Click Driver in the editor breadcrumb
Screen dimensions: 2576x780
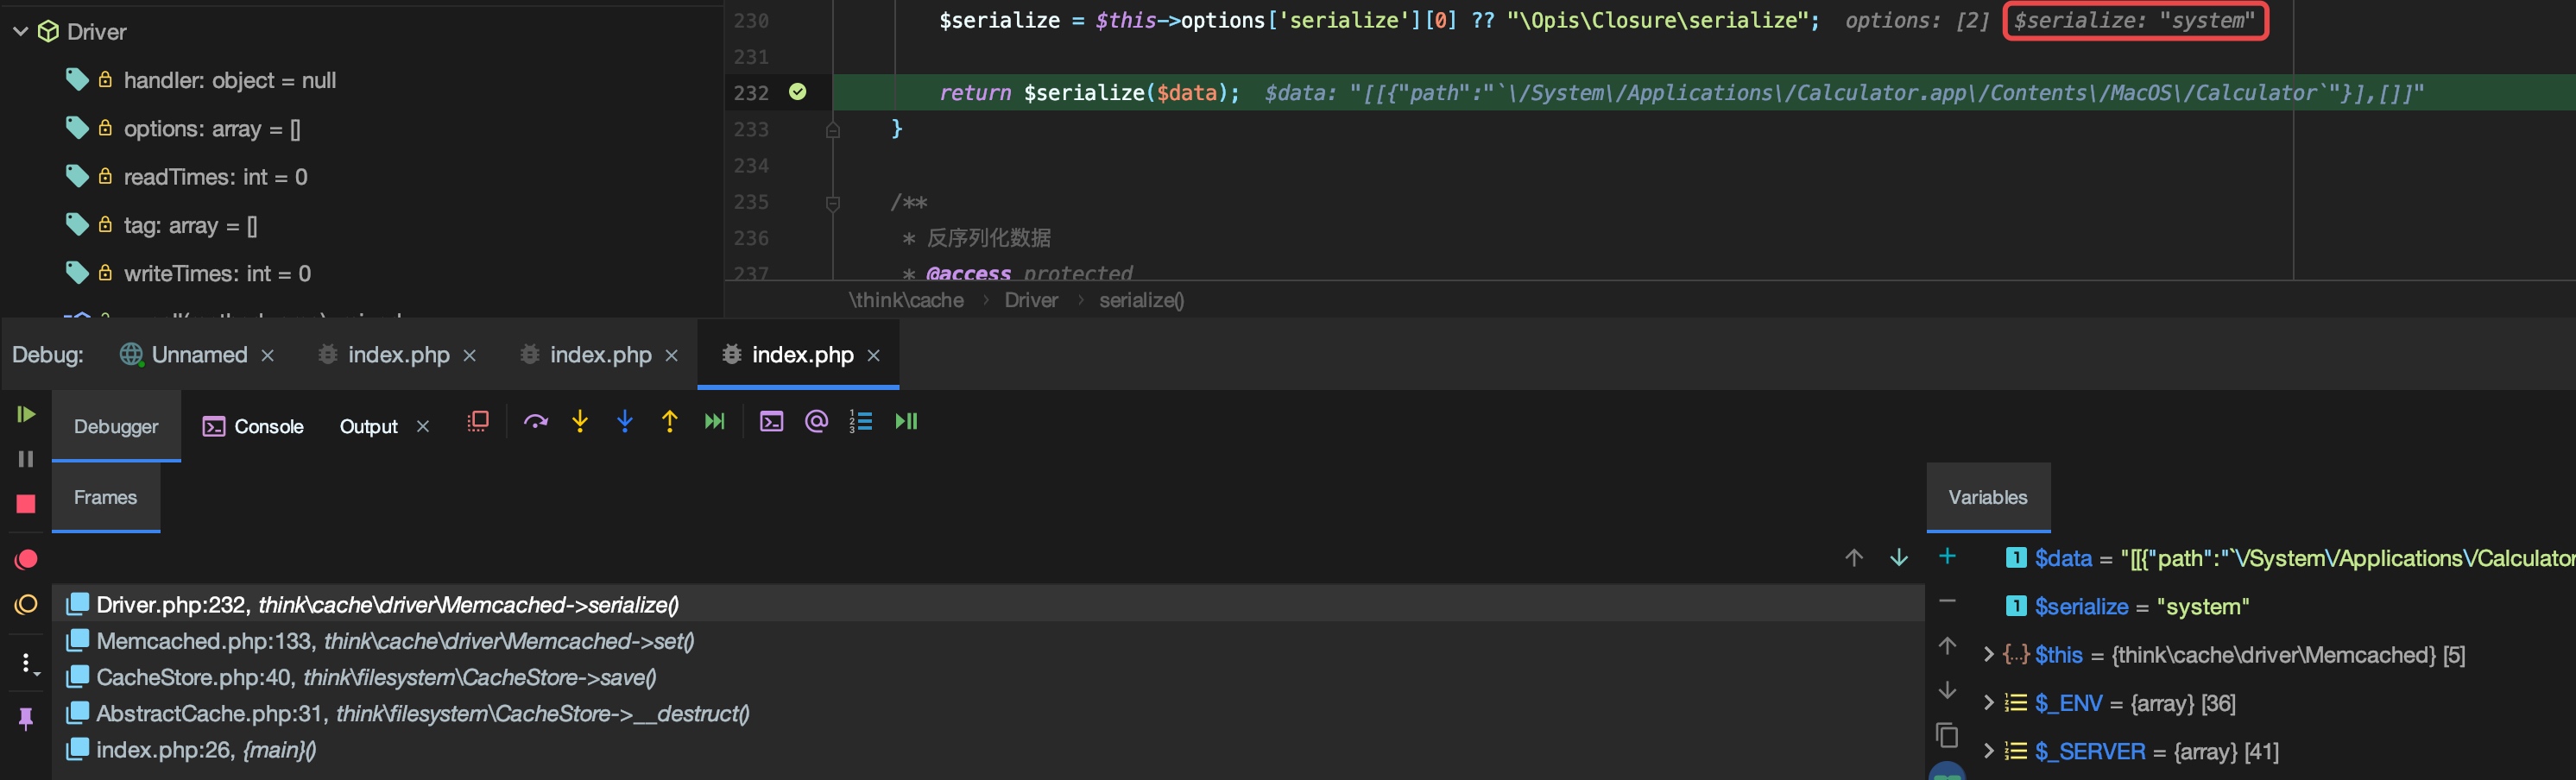pyautogui.click(x=1031, y=300)
